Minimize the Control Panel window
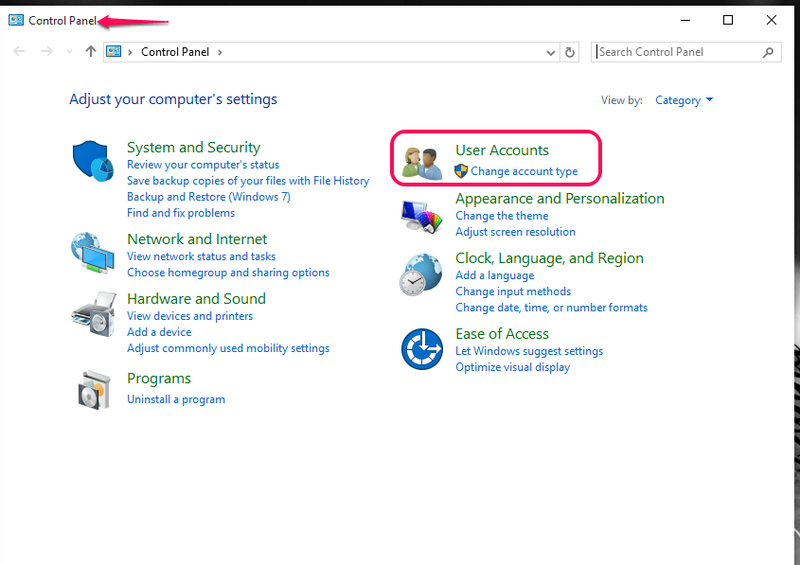Image resolution: width=800 pixels, height=565 pixels. [685, 20]
